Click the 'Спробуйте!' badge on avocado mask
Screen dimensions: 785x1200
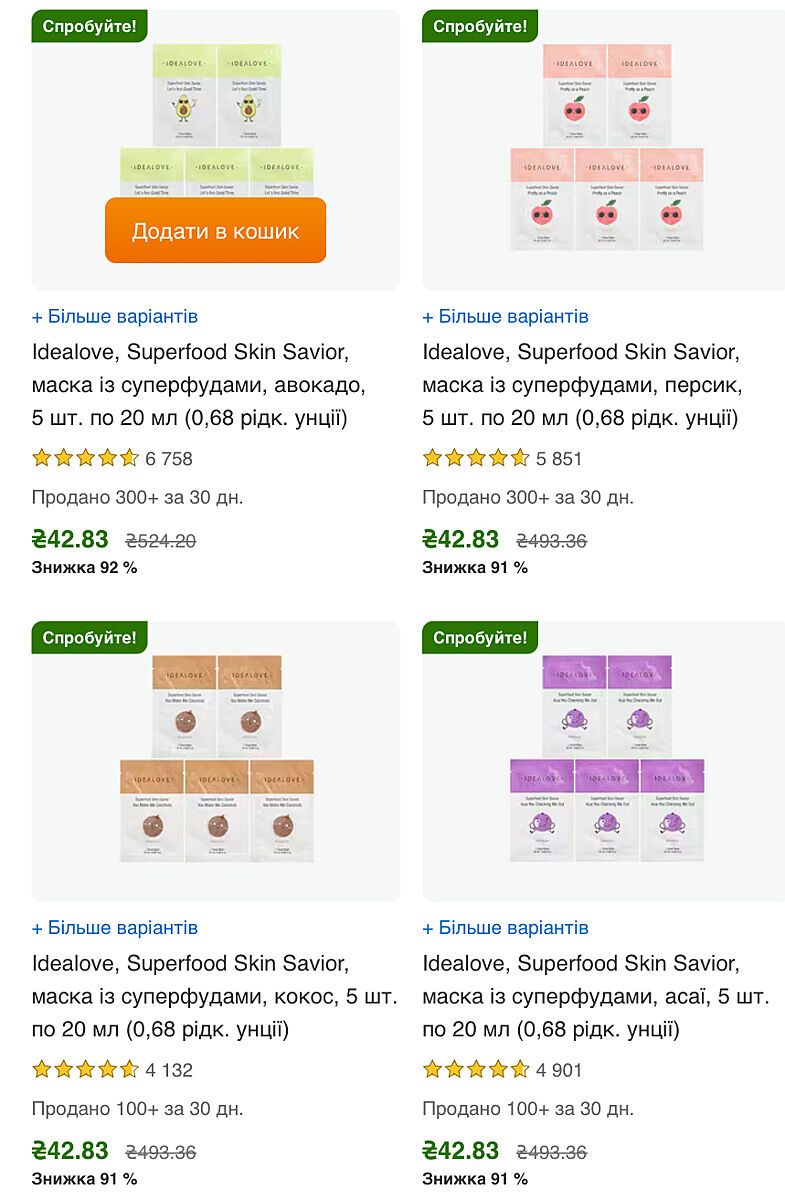coord(89,26)
